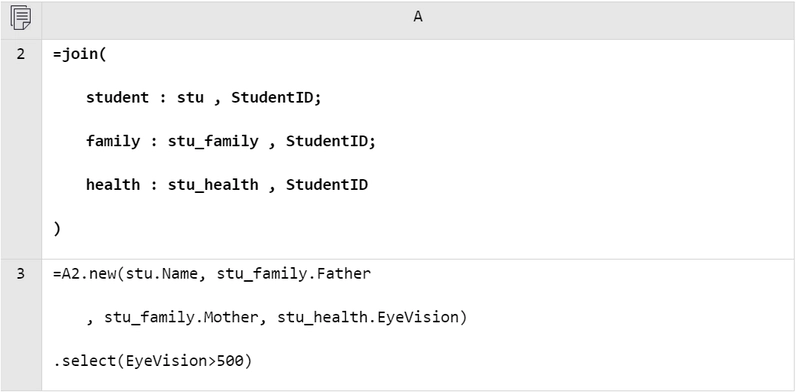The image size is (800, 392).
Task: Click the document icon in grid corner
Action: click(20, 18)
